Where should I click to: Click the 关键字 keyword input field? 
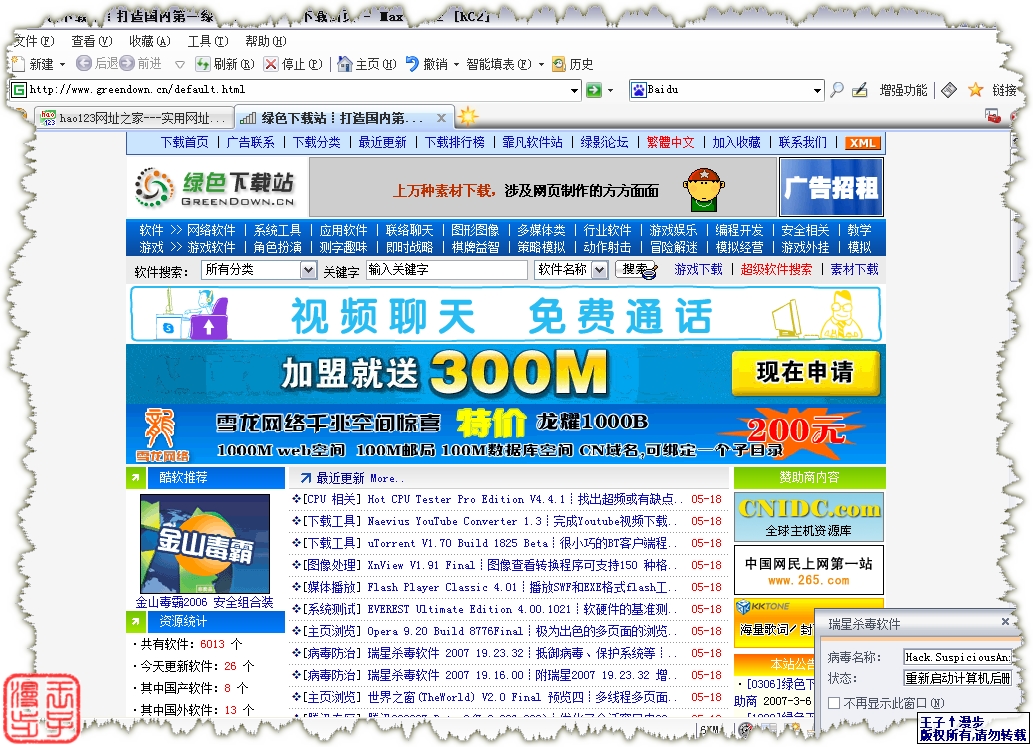coord(447,269)
